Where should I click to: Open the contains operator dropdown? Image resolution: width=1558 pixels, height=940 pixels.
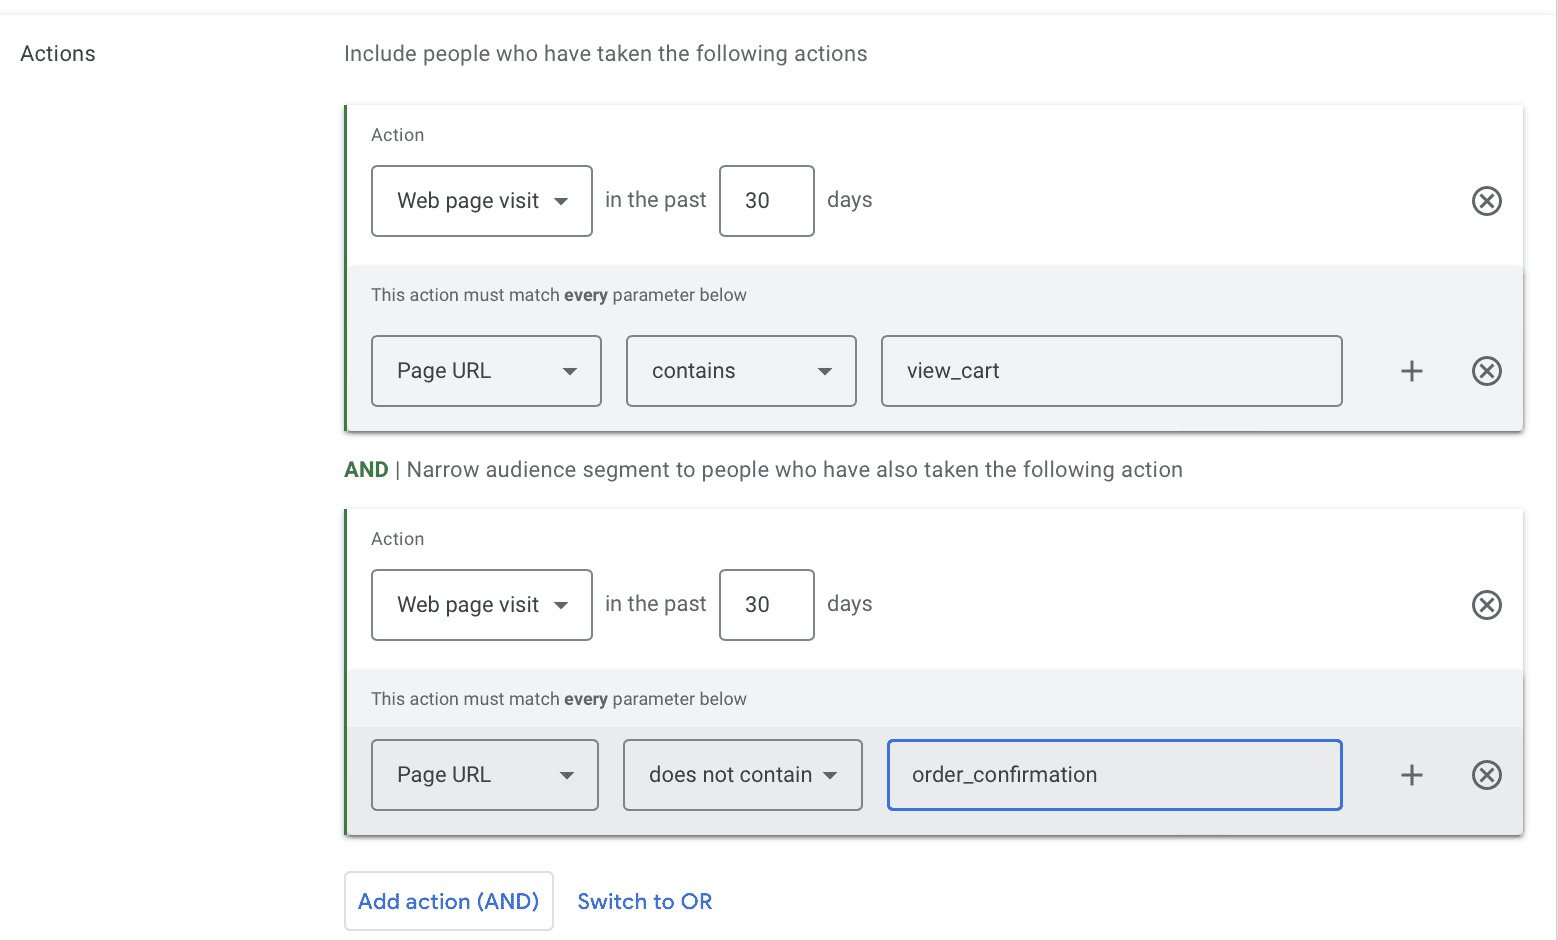click(741, 371)
